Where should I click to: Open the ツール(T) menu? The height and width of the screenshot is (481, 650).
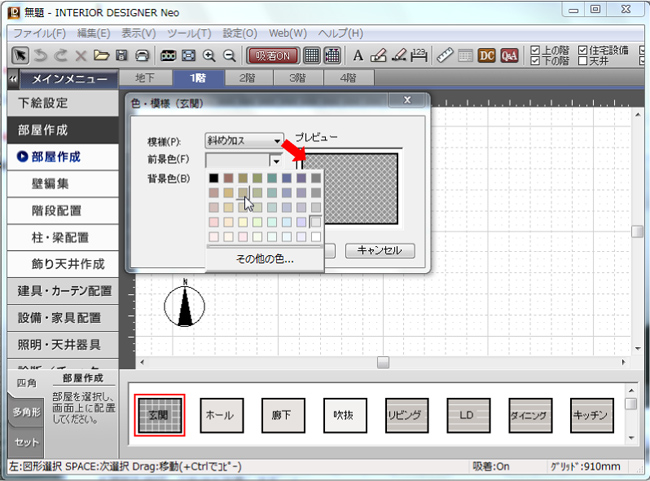[x=190, y=33]
